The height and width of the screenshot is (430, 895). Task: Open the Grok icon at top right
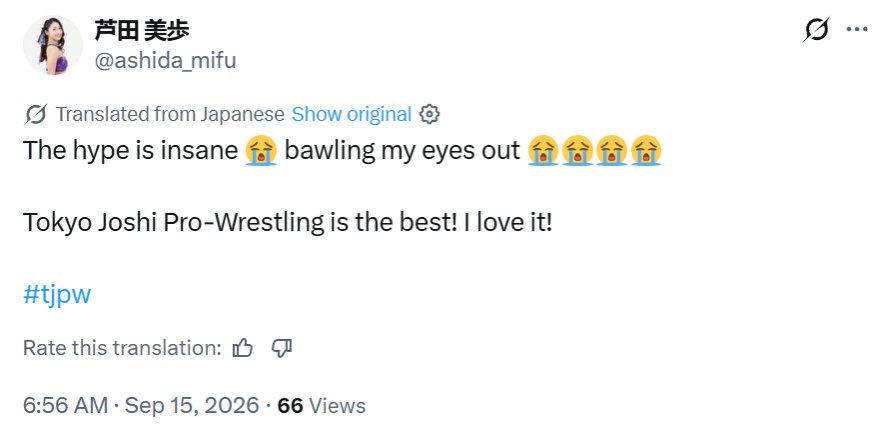[x=816, y=29]
